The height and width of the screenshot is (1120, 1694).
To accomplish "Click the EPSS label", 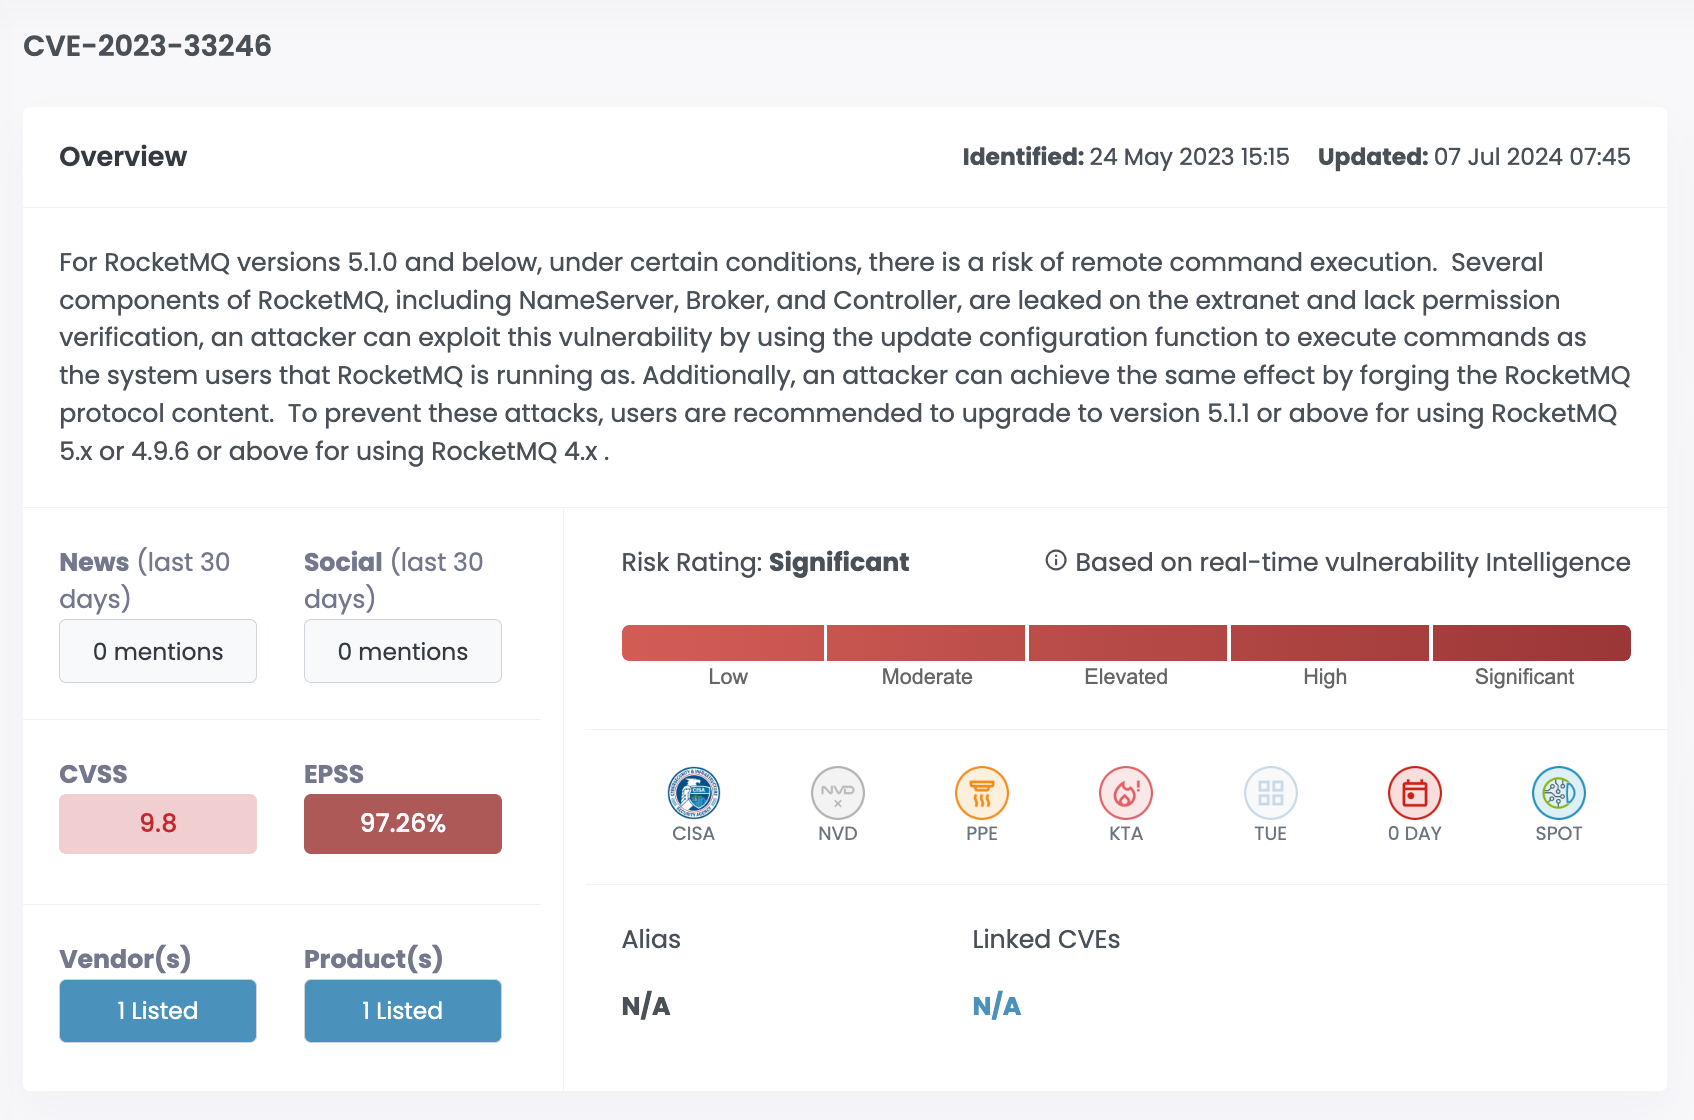I will pos(334,774).
